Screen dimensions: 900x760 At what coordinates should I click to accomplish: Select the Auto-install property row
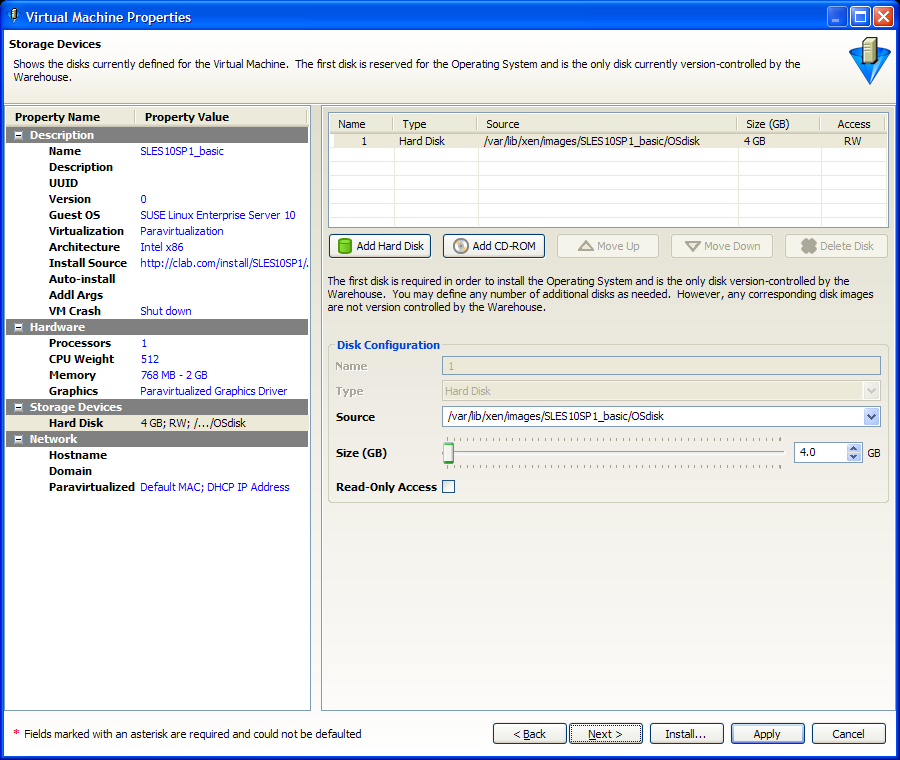[157, 280]
